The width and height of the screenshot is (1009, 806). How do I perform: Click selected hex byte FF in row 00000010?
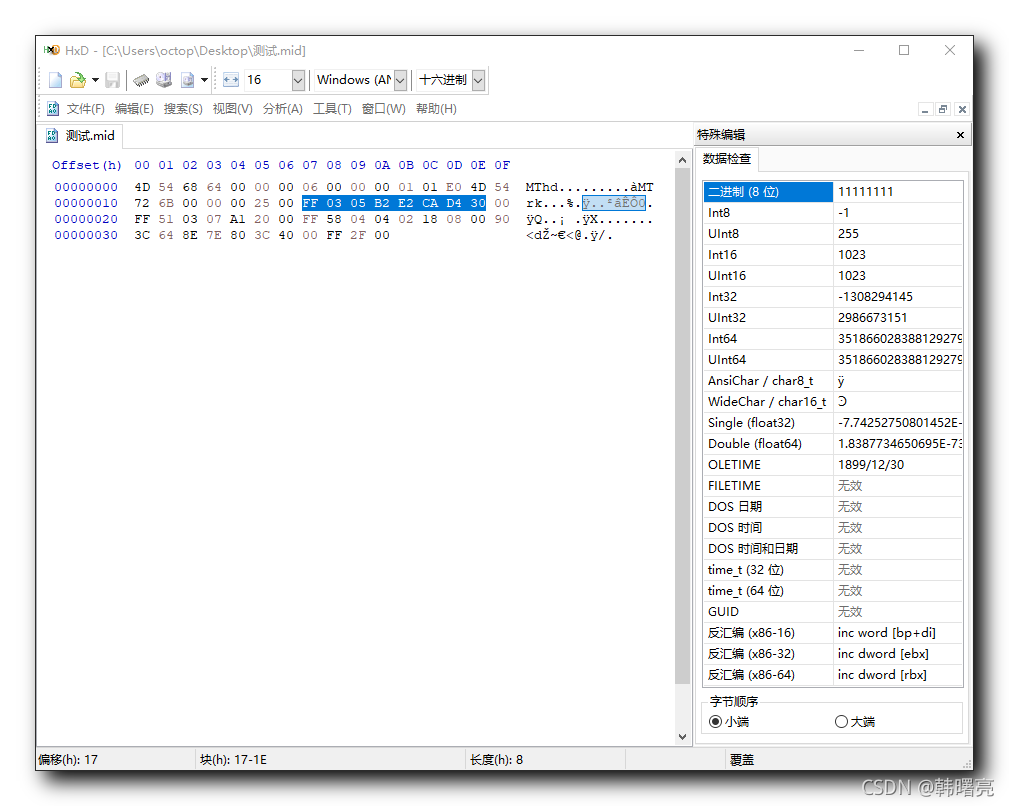pyautogui.click(x=310, y=203)
